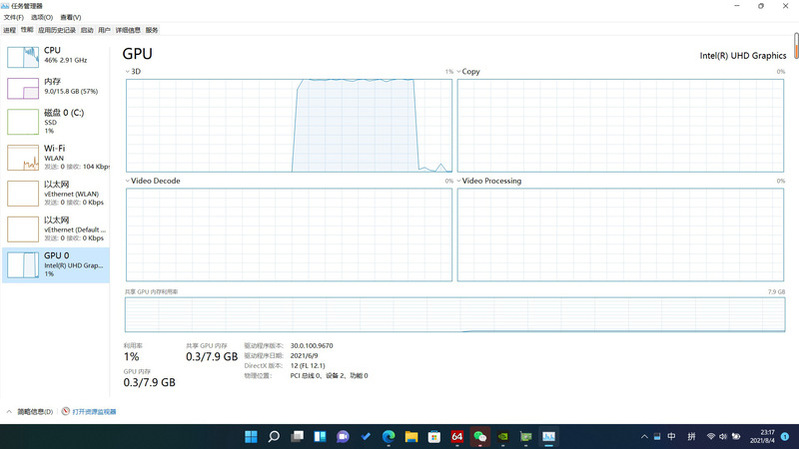Click the DirectX value 12 (FL 12.1)
The width and height of the screenshot is (799, 449).
308,365
